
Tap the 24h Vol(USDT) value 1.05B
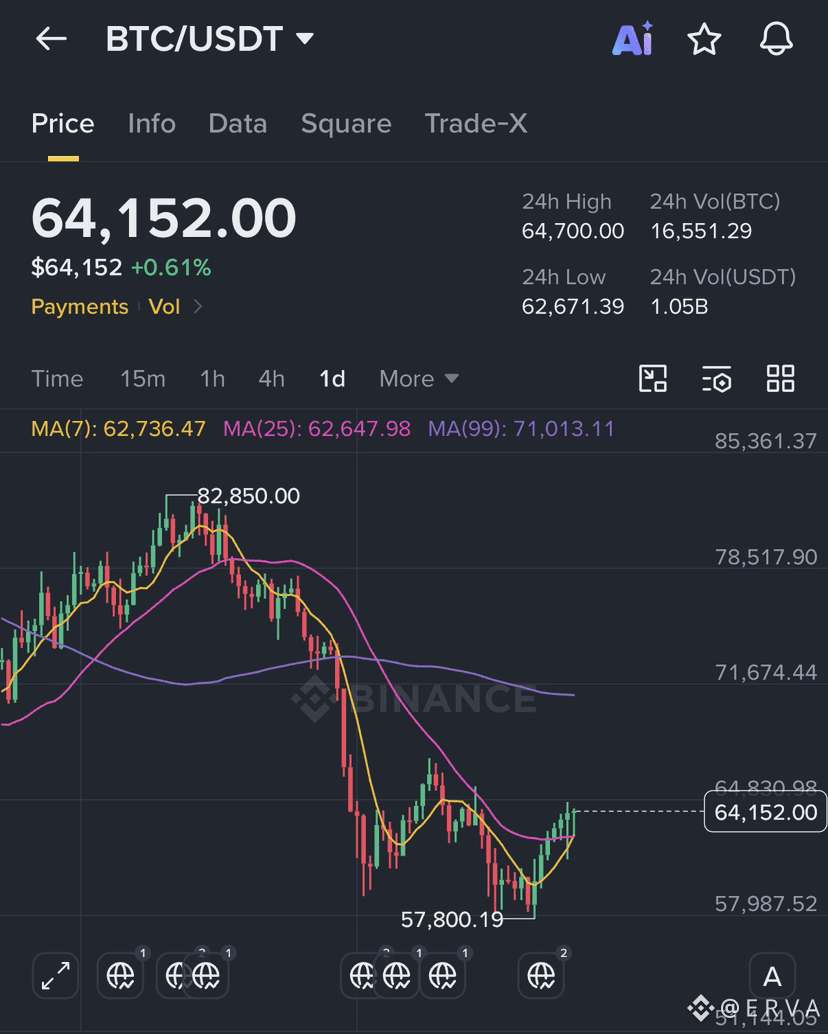679,307
